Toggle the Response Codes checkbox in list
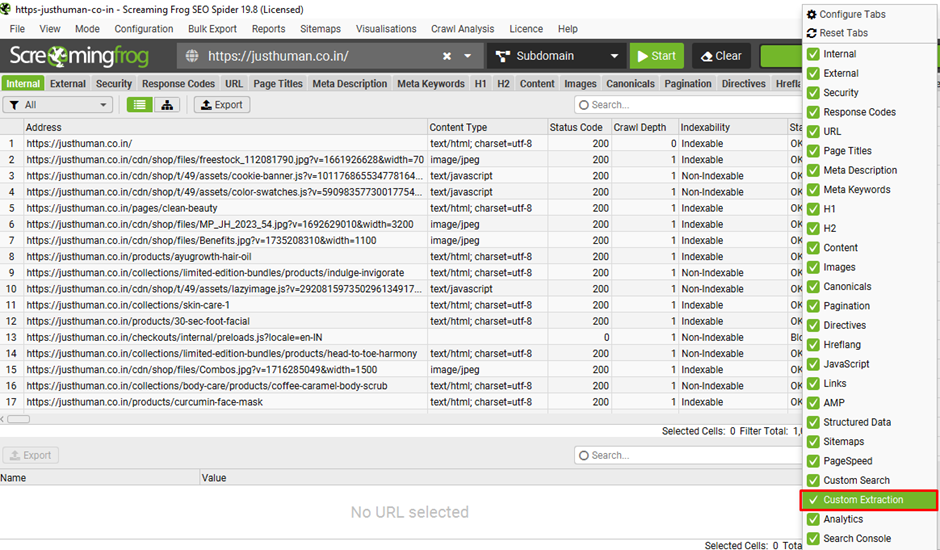This screenshot has height=550, width=940. (x=814, y=112)
